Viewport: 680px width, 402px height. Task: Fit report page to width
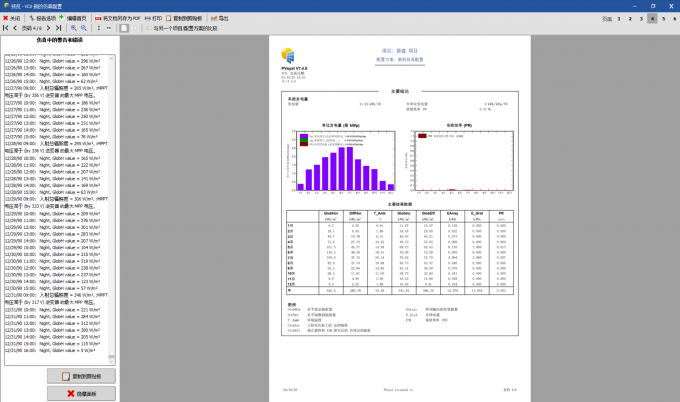click(x=109, y=28)
